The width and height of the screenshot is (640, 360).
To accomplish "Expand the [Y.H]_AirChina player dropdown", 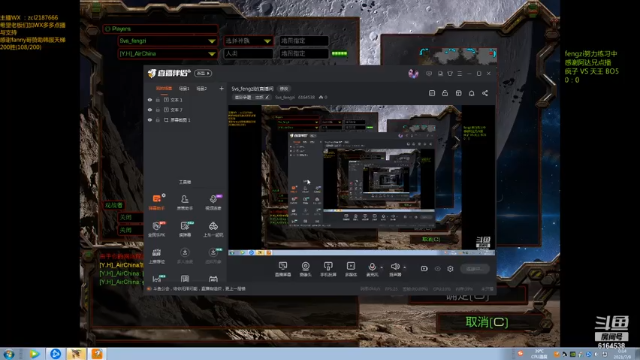I will (x=167, y=53).
